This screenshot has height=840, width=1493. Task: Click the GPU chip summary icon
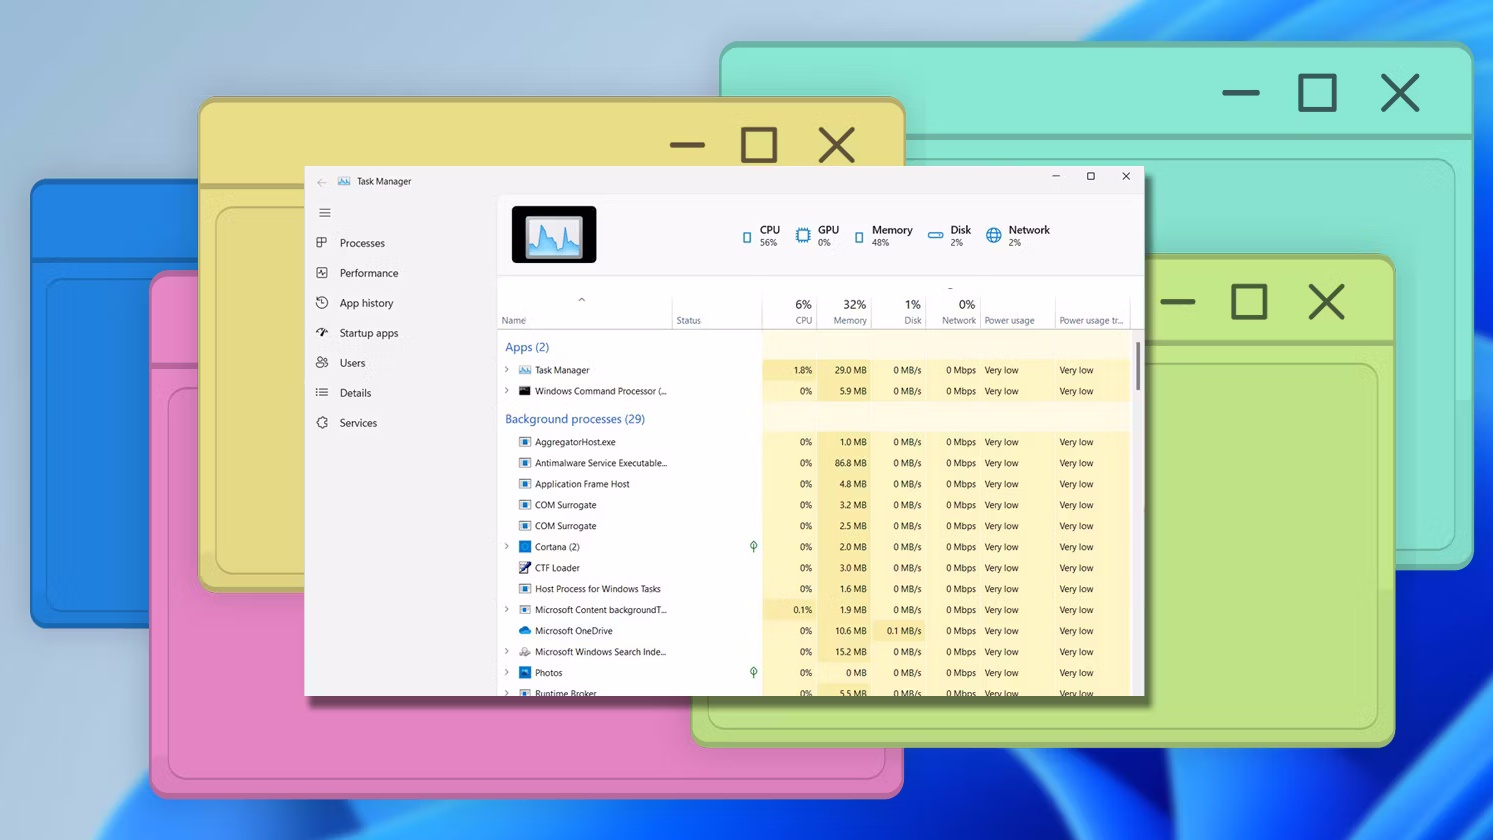tap(803, 235)
